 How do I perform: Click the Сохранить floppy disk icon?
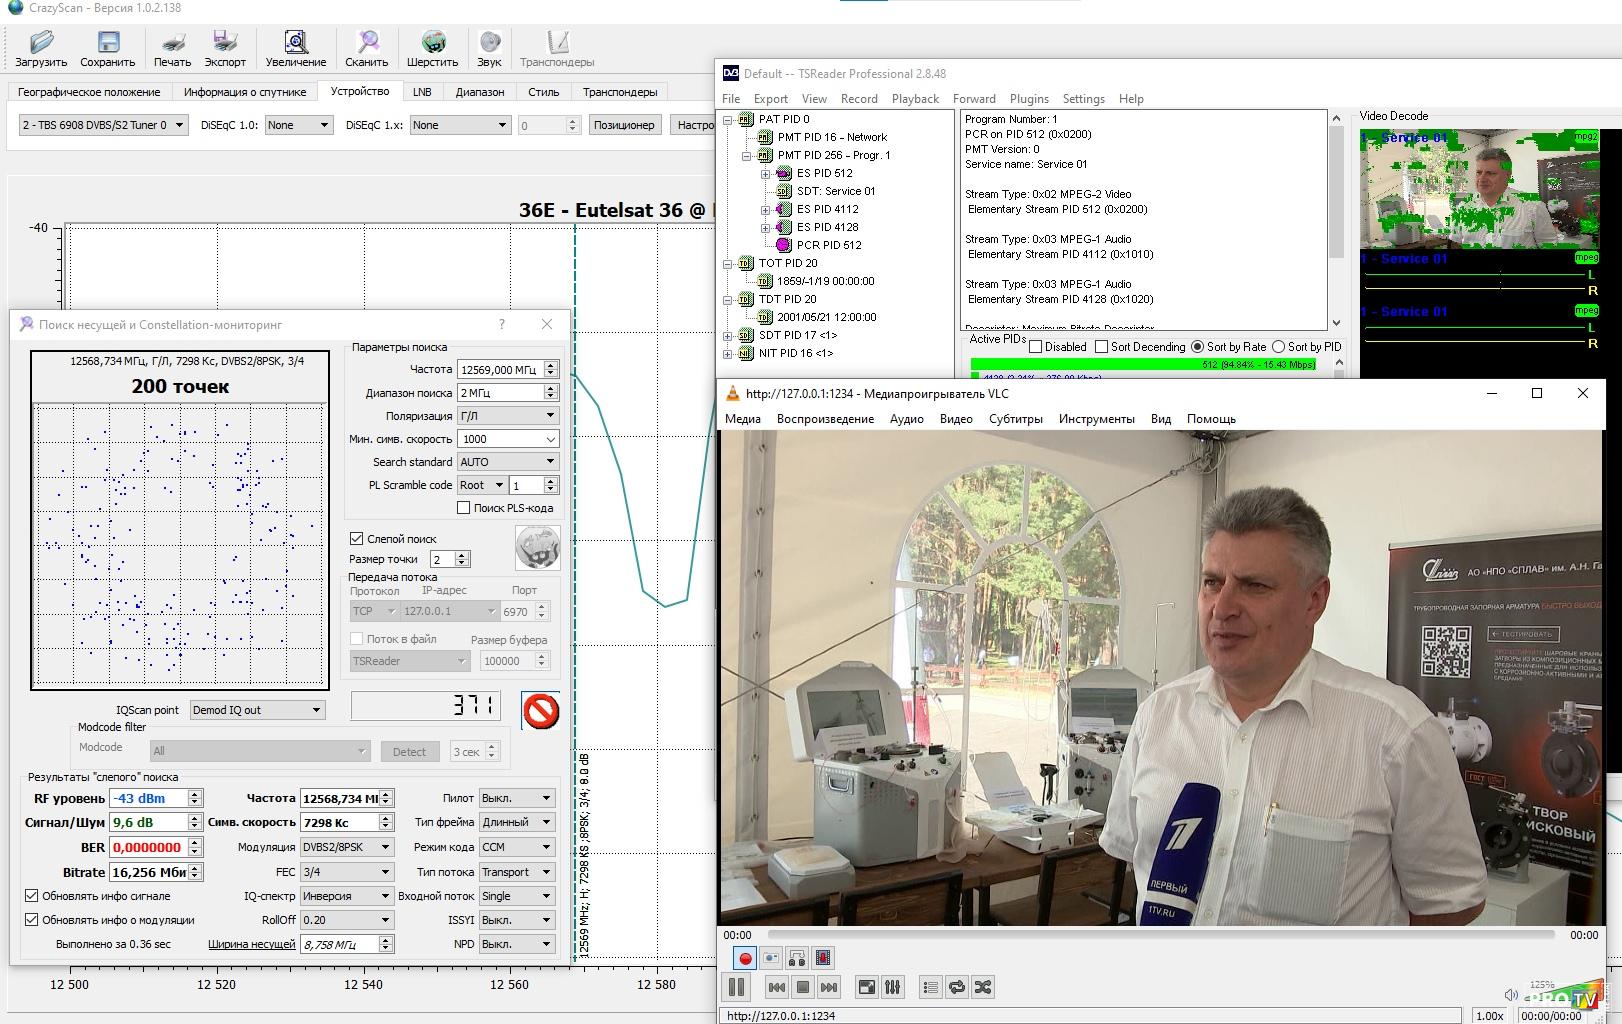[107, 43]
